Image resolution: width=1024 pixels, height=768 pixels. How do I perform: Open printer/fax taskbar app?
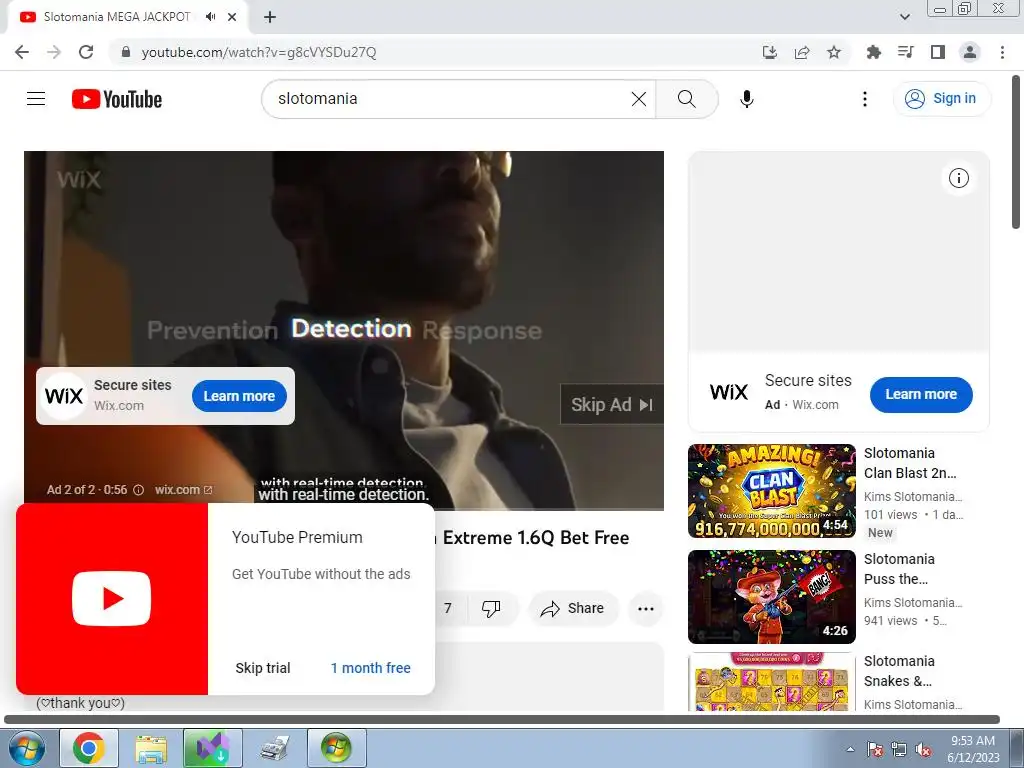274,748
